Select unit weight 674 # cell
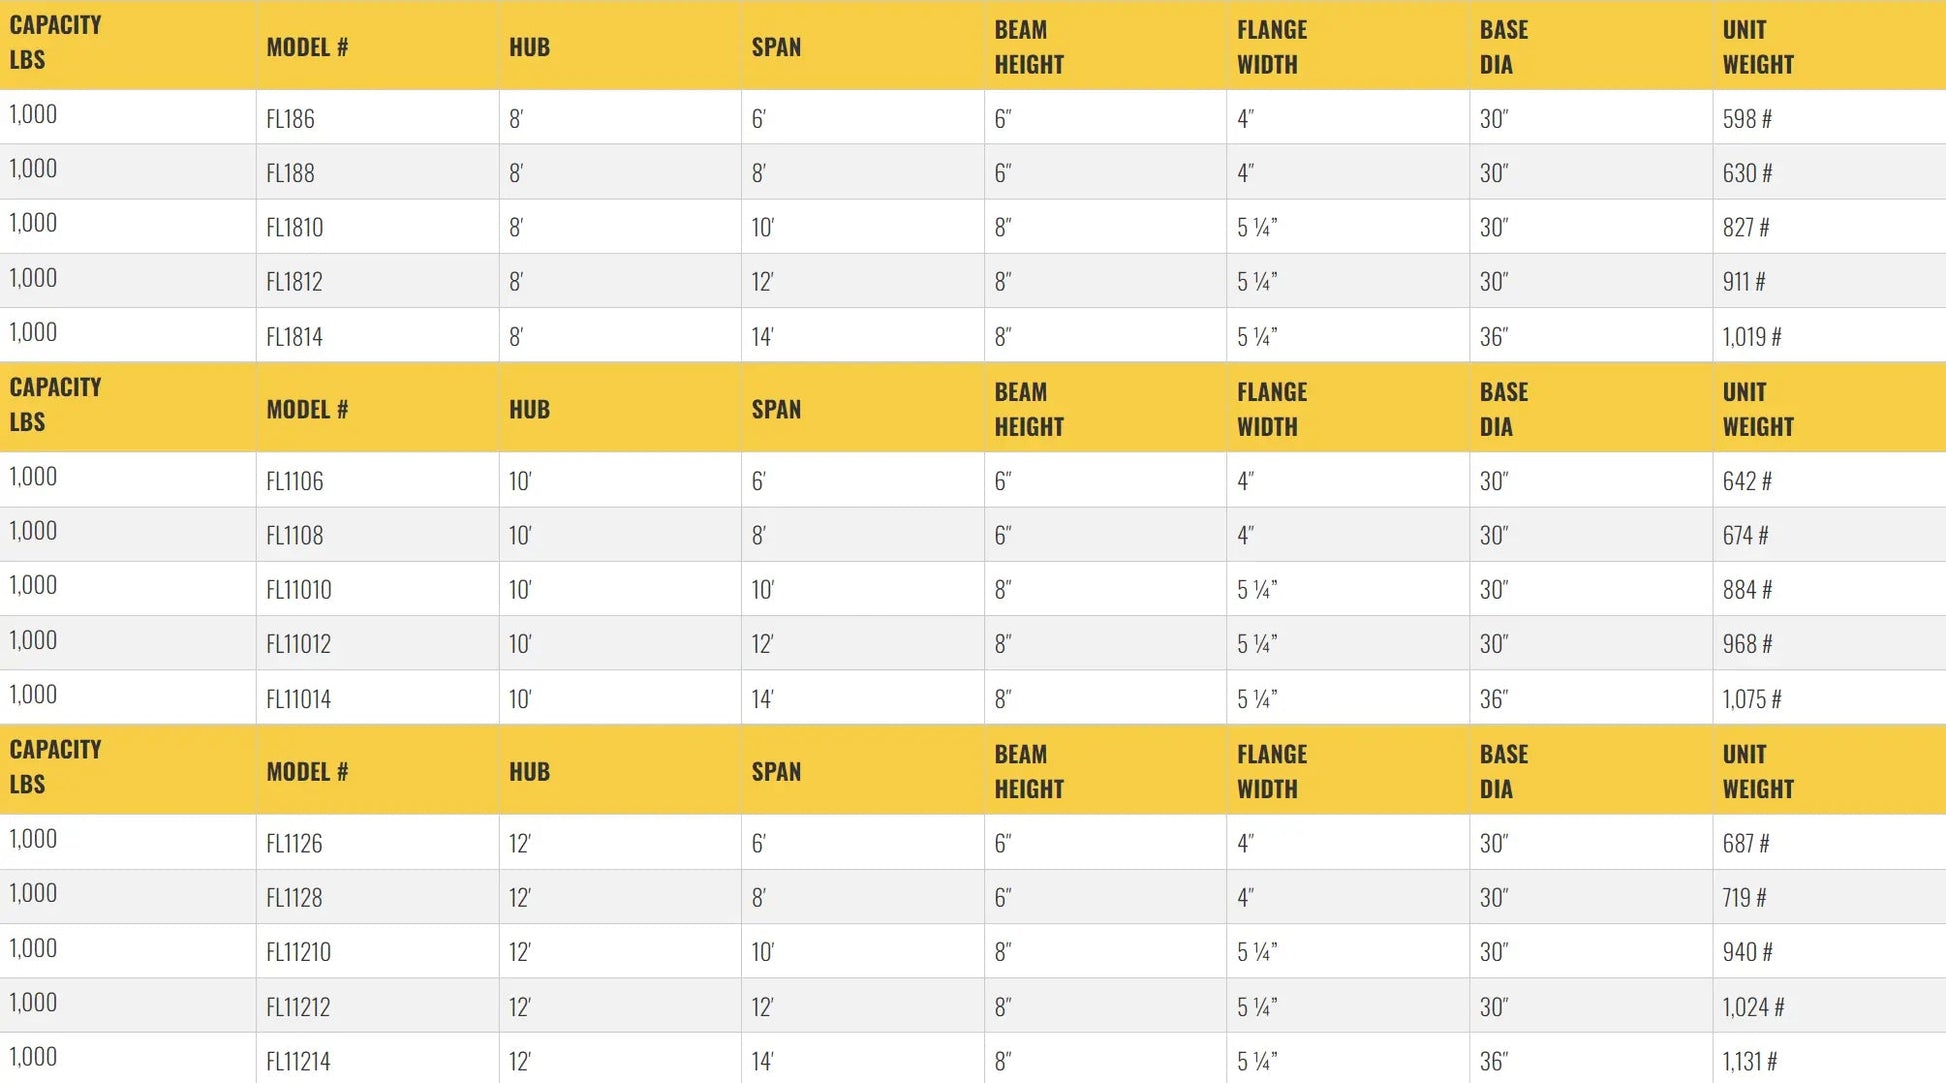 [1745, 536]
